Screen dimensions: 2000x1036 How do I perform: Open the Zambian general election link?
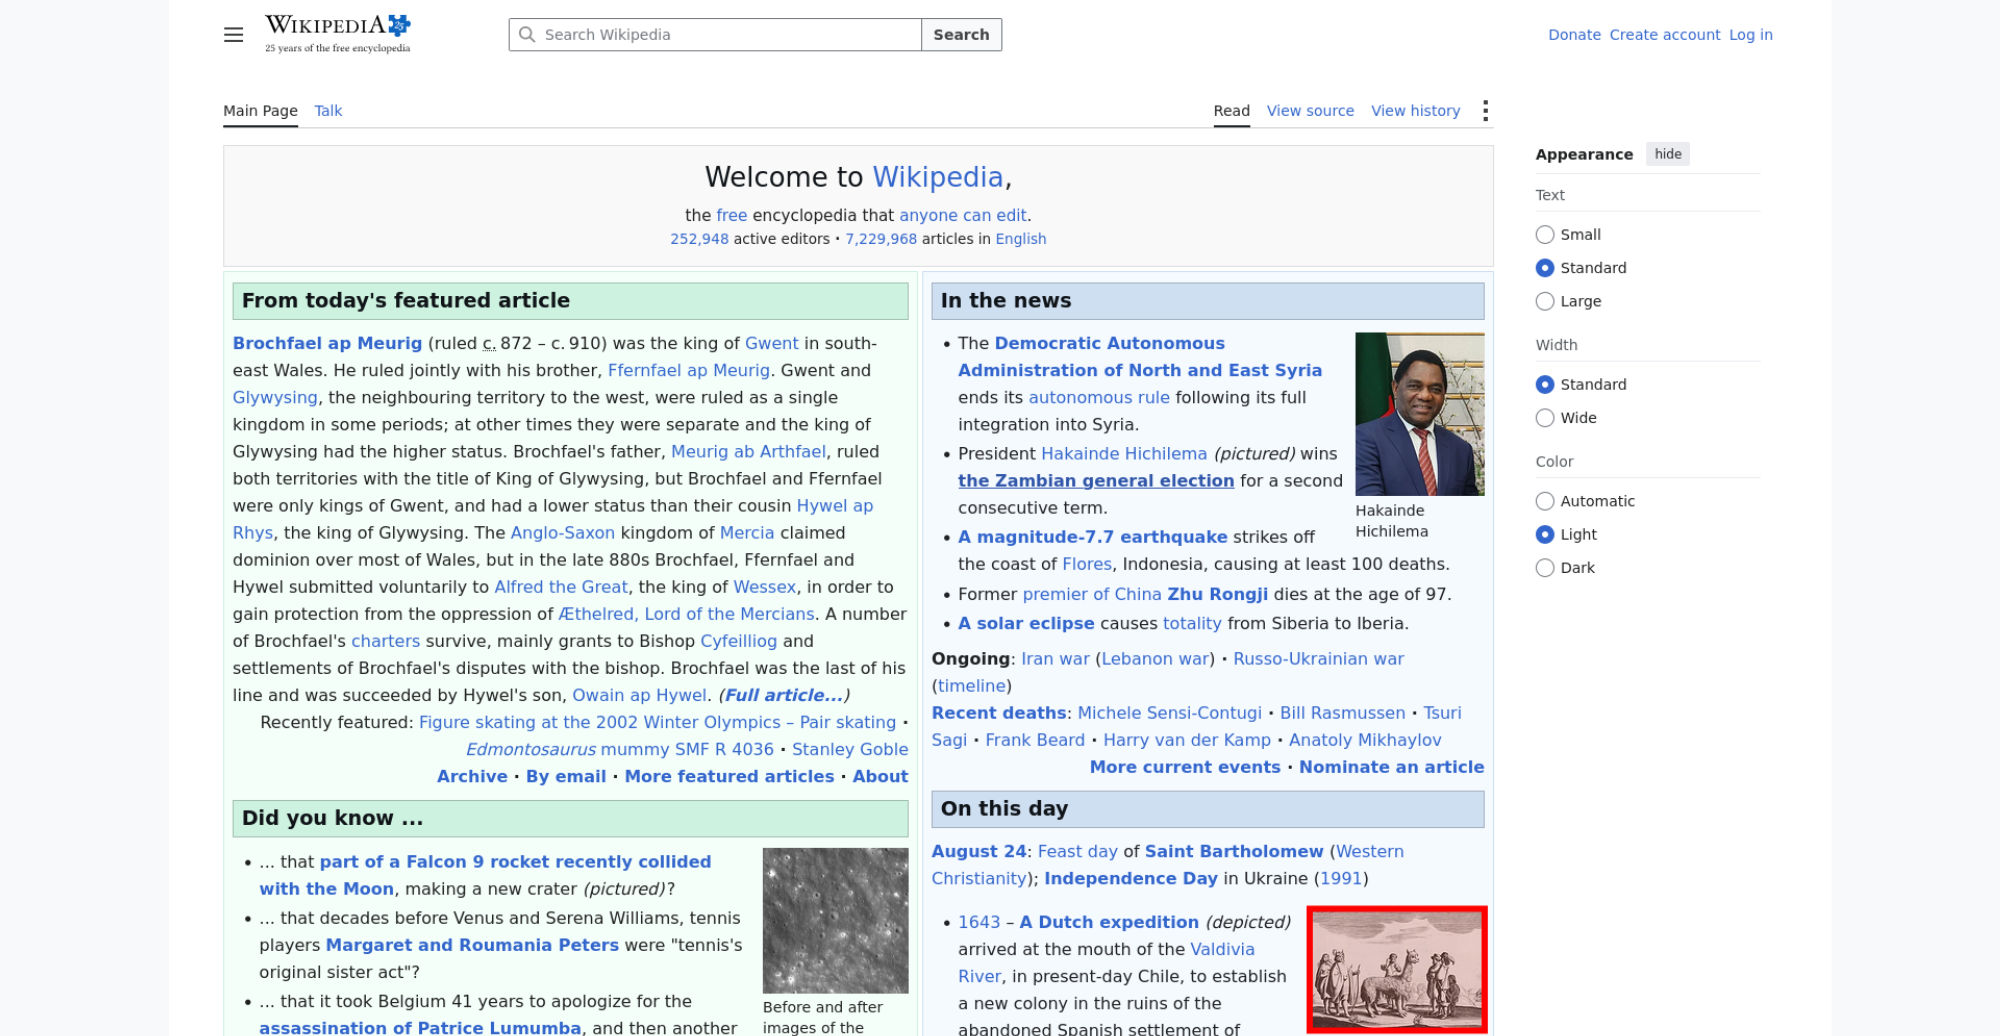(x=1096, y=481)
